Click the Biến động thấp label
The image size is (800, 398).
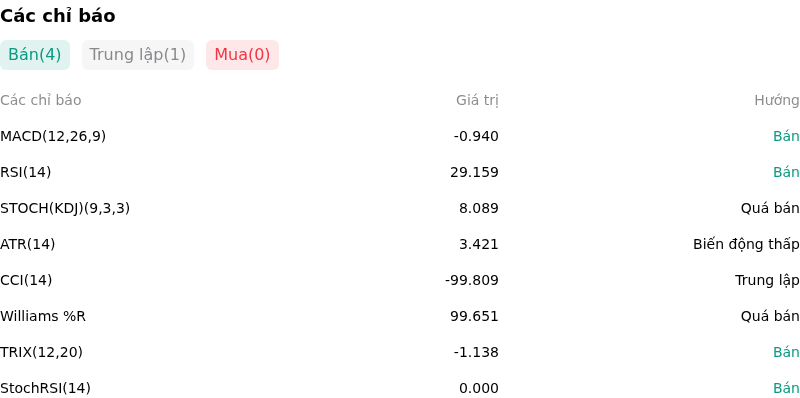746,244
